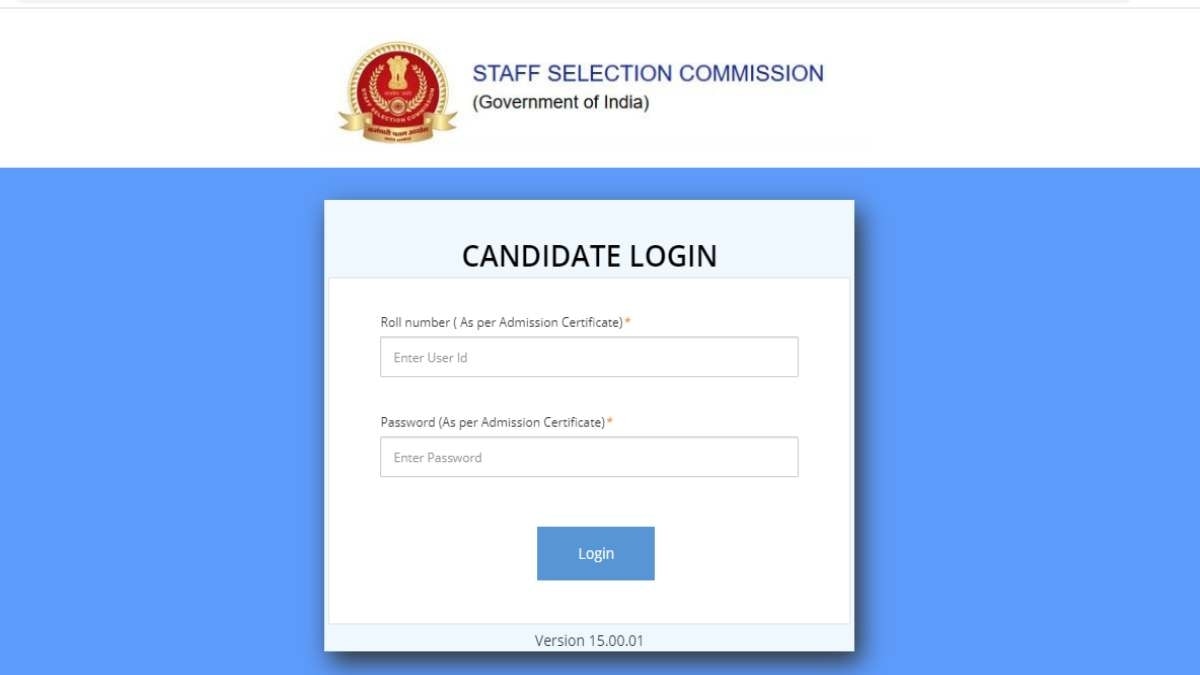Click the golden ribbon banner under the emblem
The image size is (1200, 675).
click(398, 127)
